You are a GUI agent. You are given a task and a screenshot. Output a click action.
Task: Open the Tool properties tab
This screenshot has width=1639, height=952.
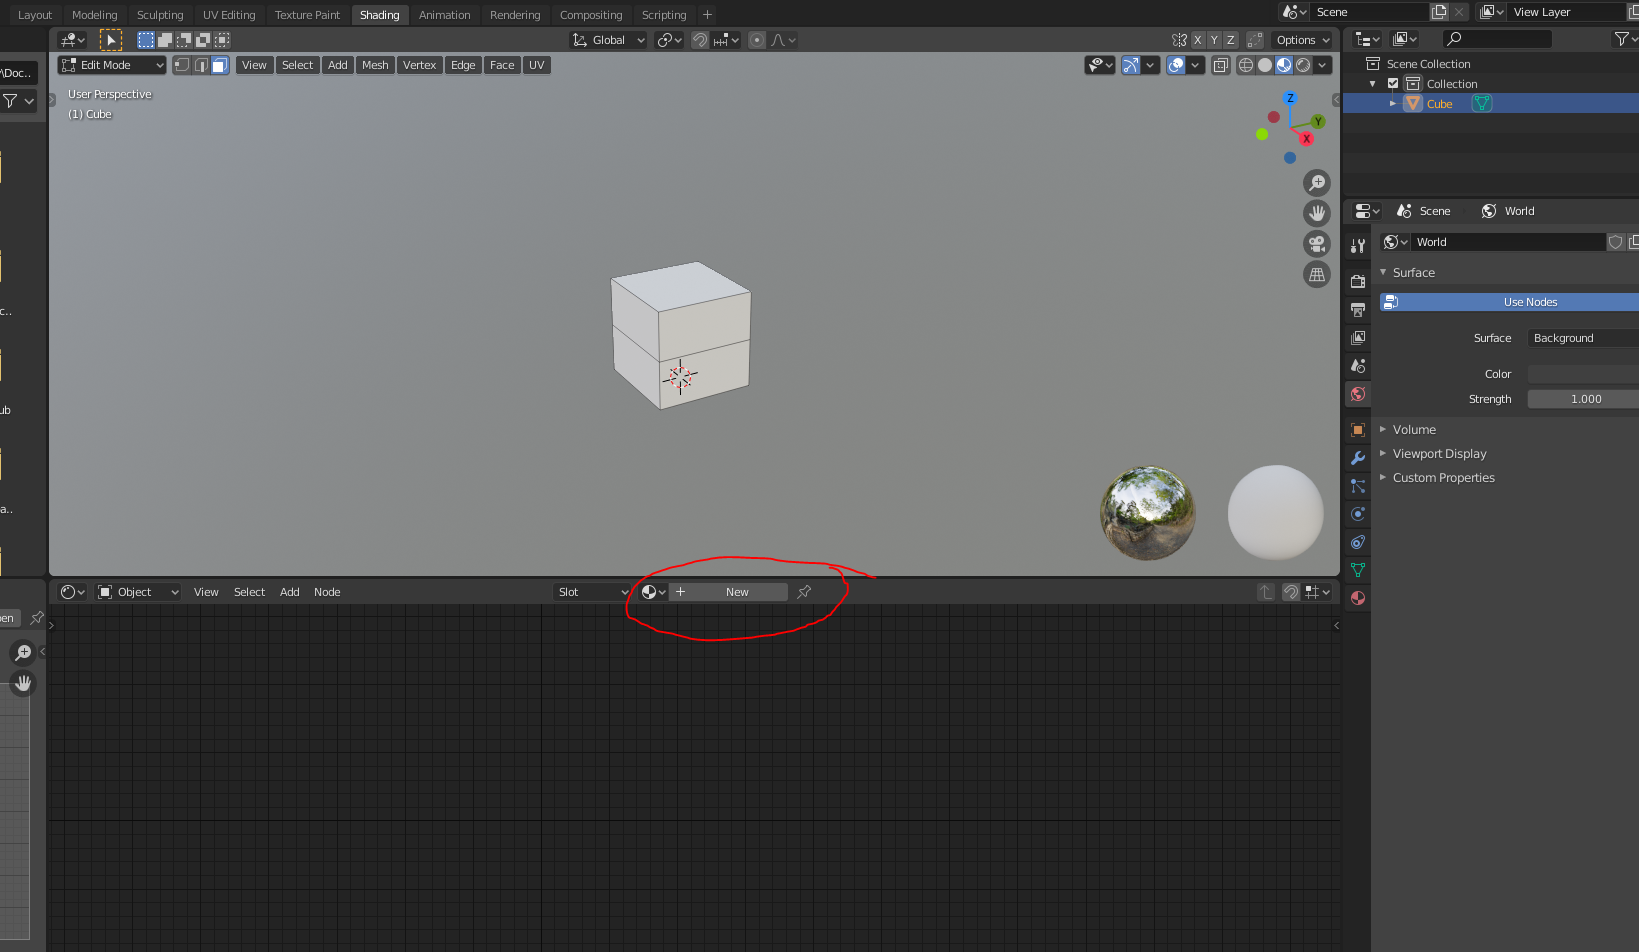pyautogui.click(x=1358, y=246)
